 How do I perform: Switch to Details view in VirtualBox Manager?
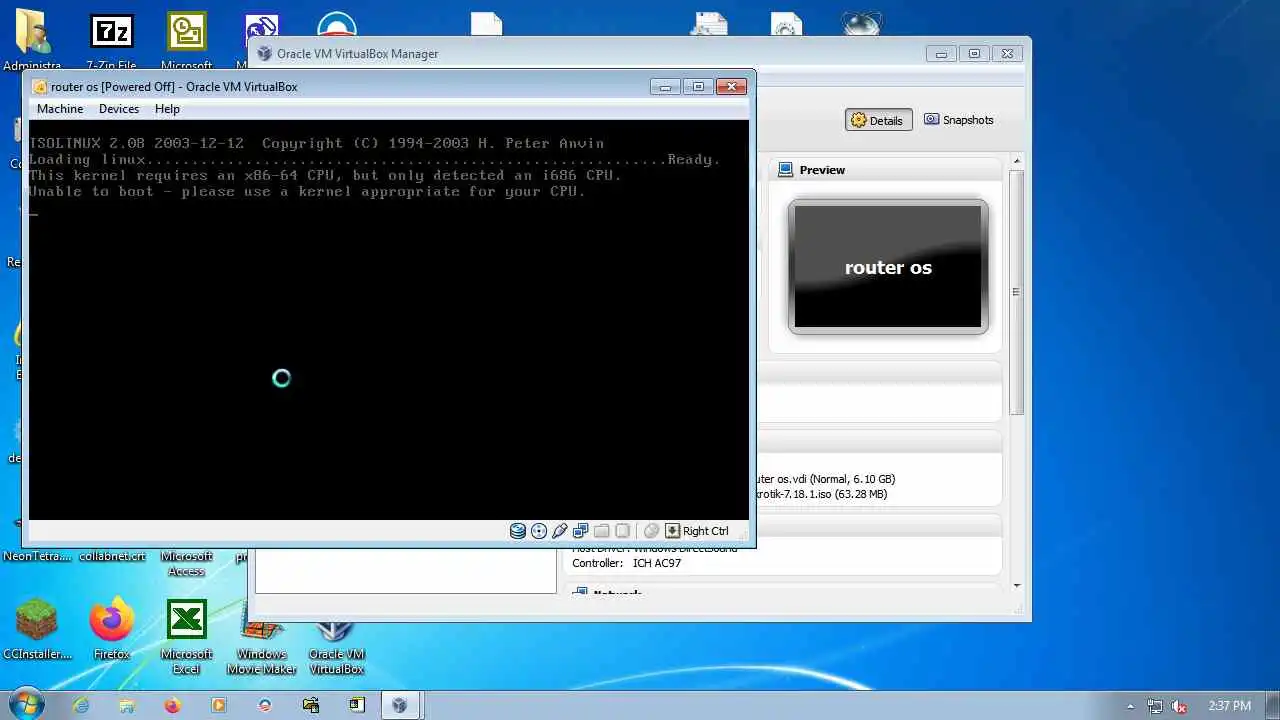click(x=877, y=120)
